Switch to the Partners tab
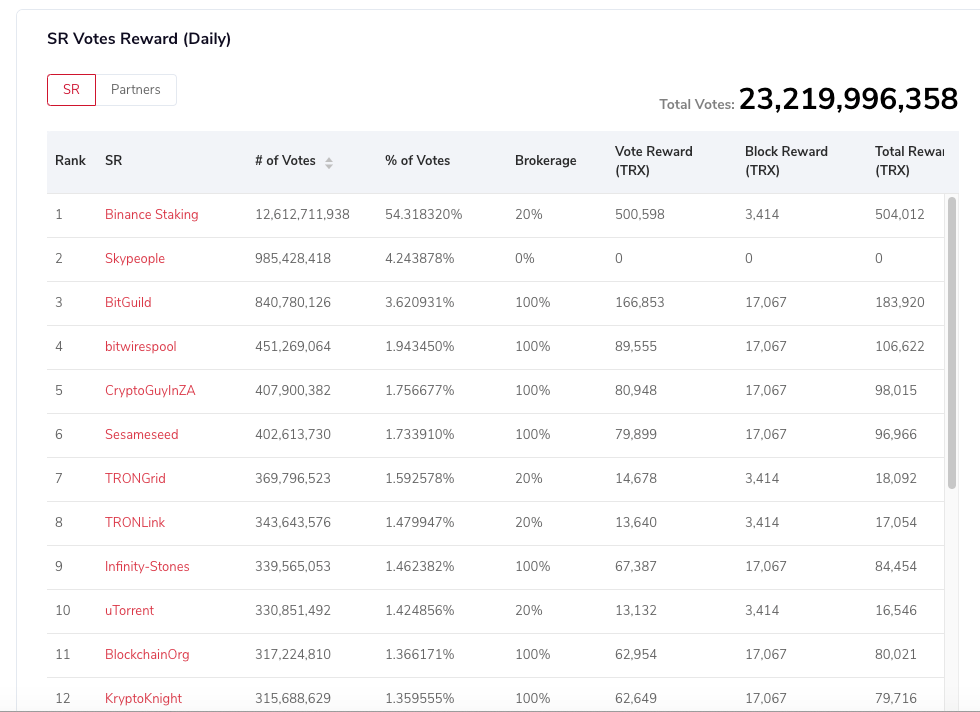This screenshot has width=980, height=712. point(136,89)
